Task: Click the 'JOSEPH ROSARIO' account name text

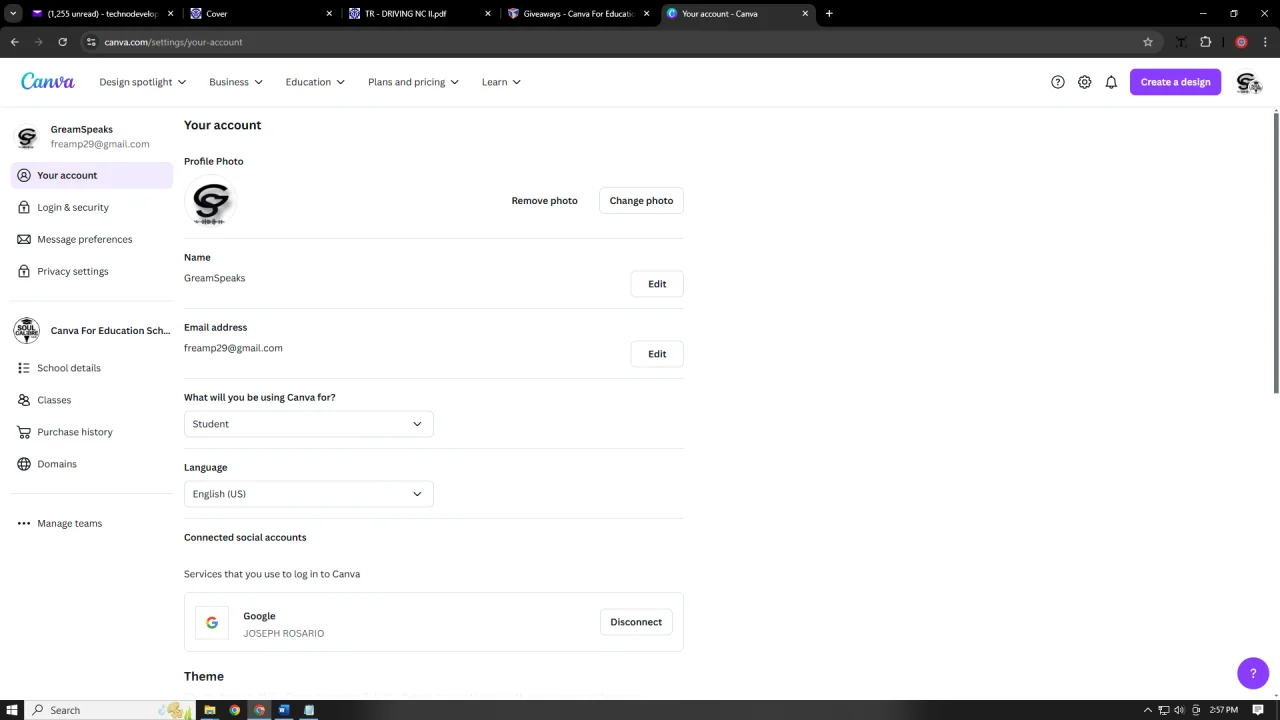Action: 283,633
